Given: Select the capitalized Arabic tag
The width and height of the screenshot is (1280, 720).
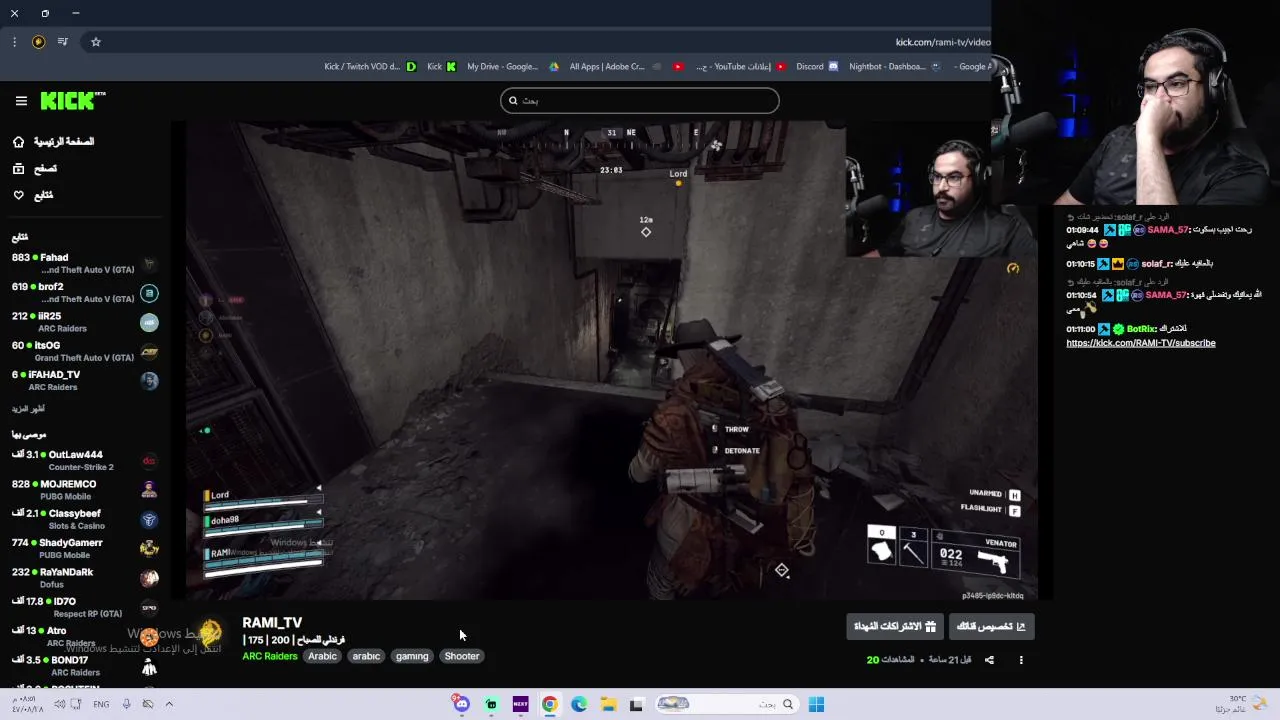Looking at the screenshot, I should (x=322, y=656).
